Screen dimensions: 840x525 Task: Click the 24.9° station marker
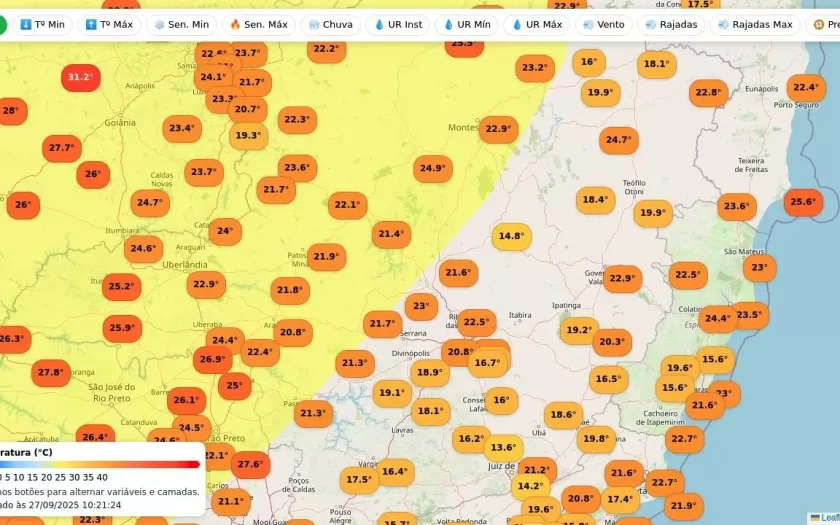(x=433, y=169)
